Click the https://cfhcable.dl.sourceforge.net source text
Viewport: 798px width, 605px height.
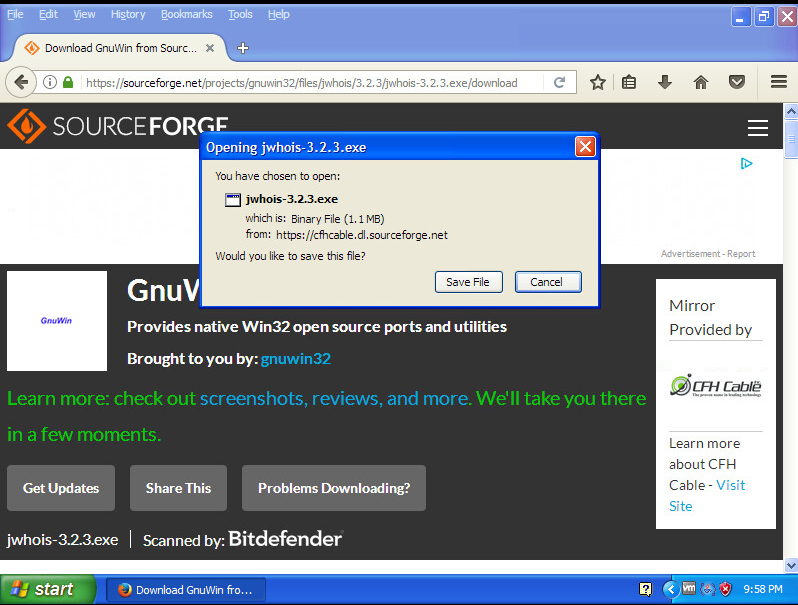362,235
